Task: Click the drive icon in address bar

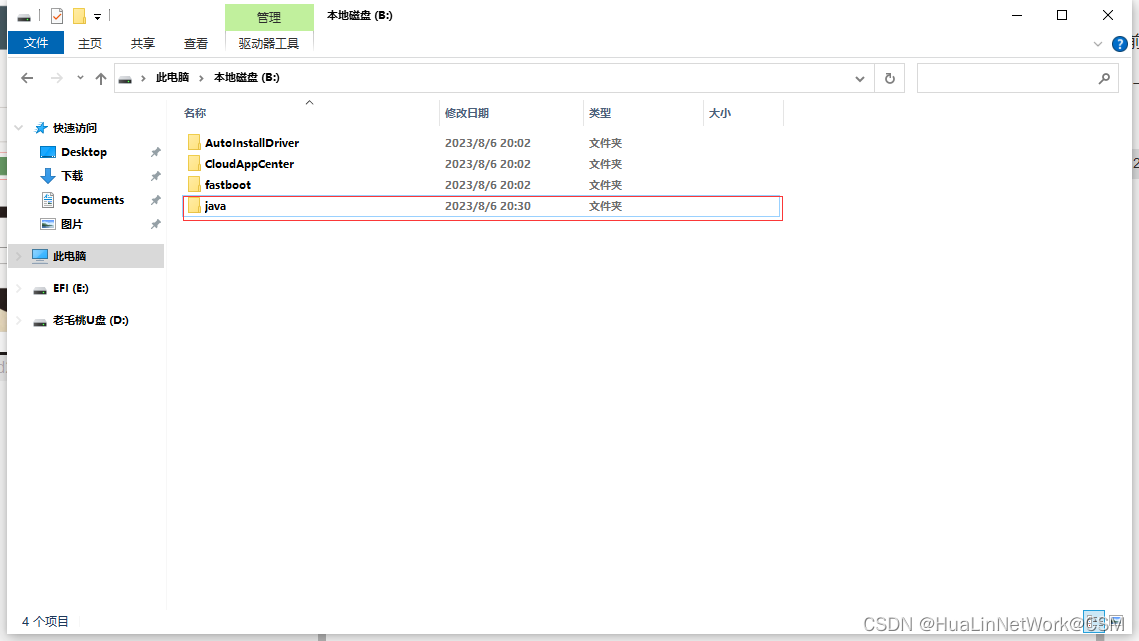Action: click(125, 78)
